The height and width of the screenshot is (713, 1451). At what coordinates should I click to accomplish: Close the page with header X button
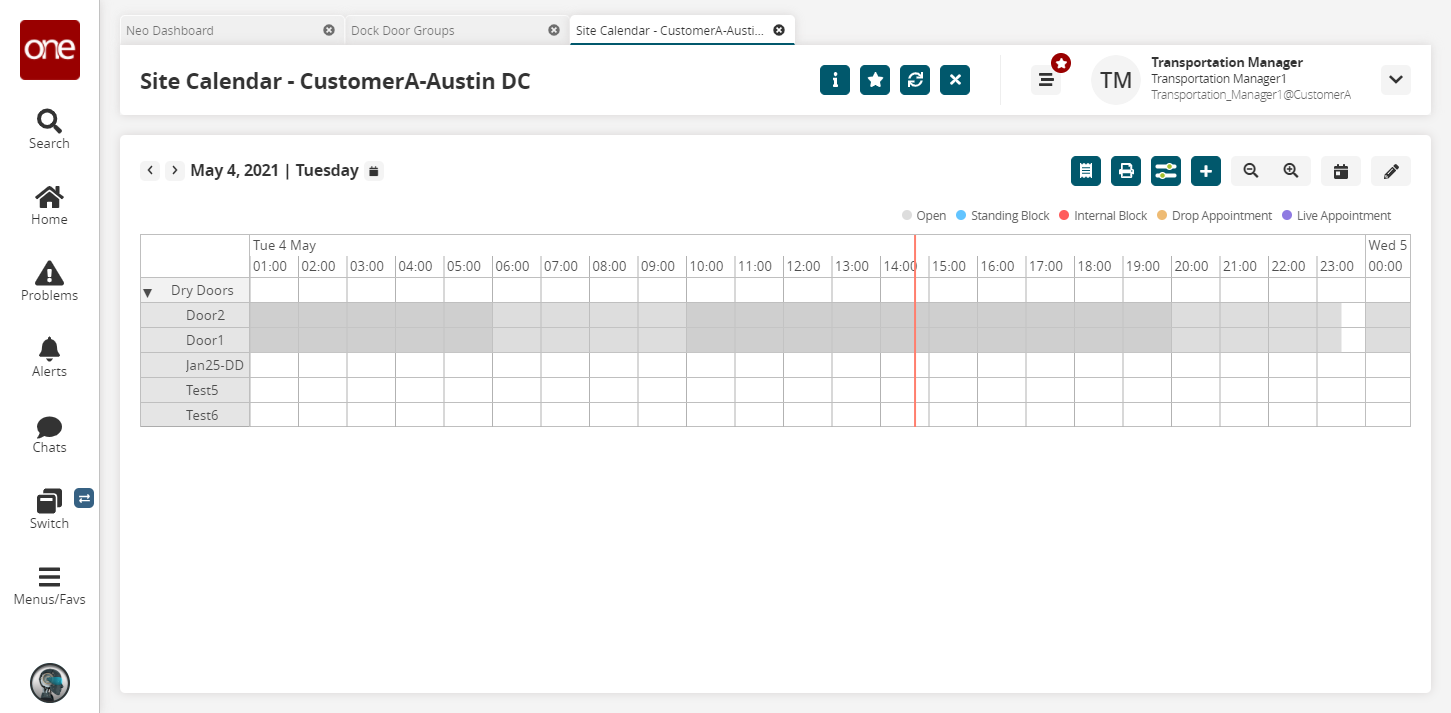coord(955,80)
